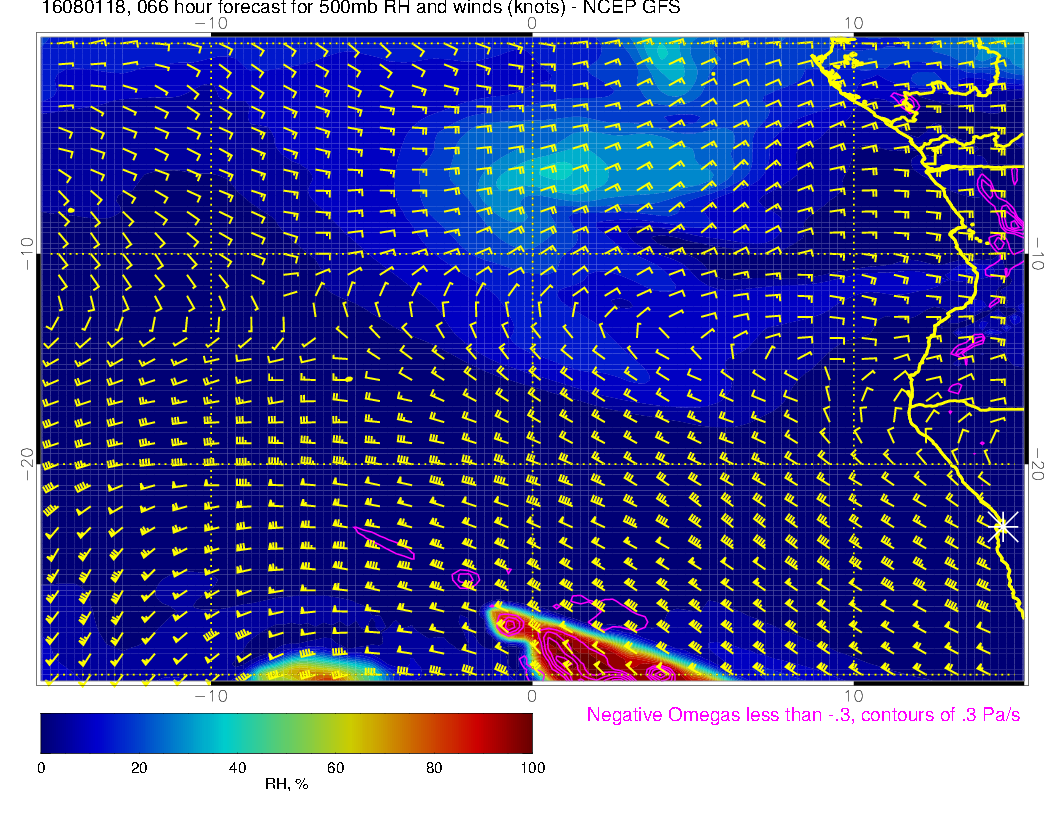Click the '0' longitude label on top axis
The width and height of the screenshot is (1056, 816).
tap(532, 22)
